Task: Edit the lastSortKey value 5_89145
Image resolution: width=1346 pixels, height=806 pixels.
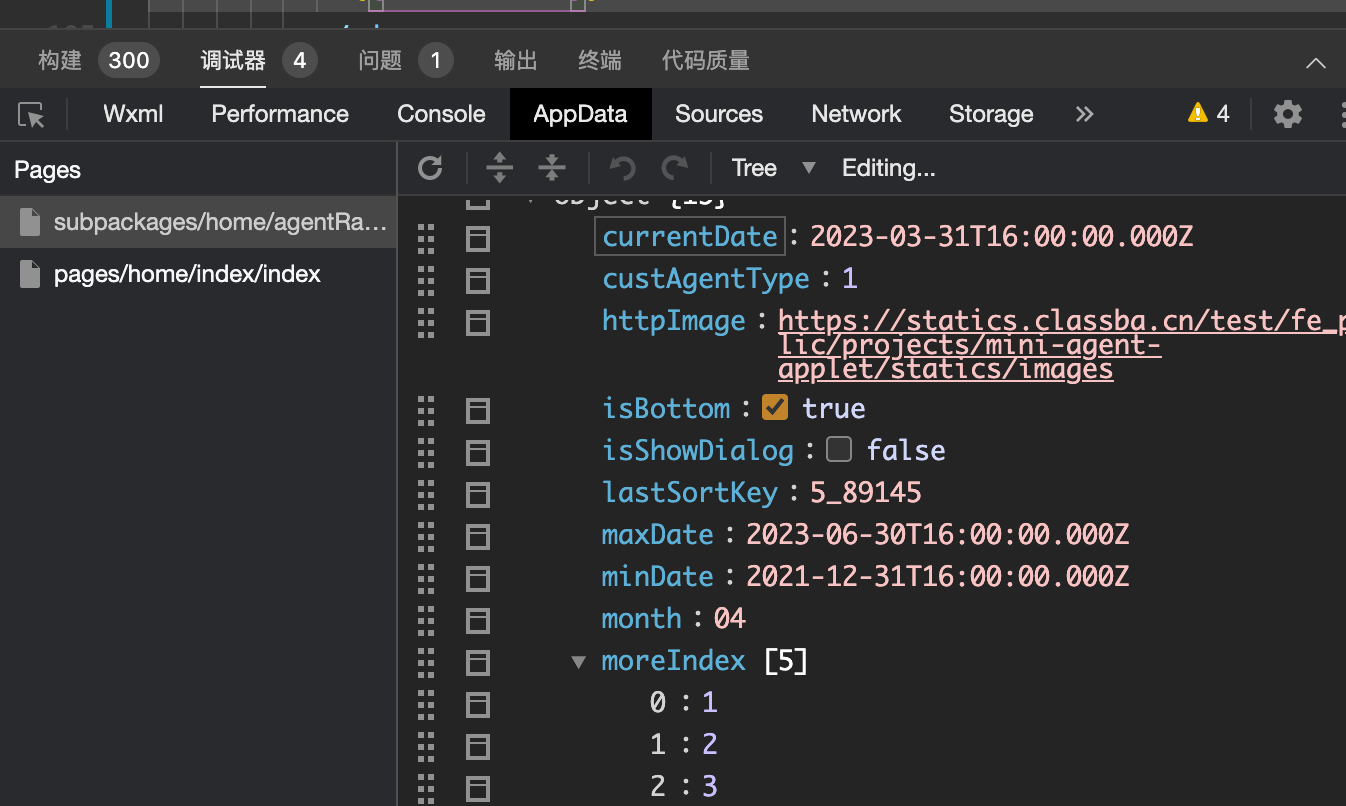Action: [865, 493]
